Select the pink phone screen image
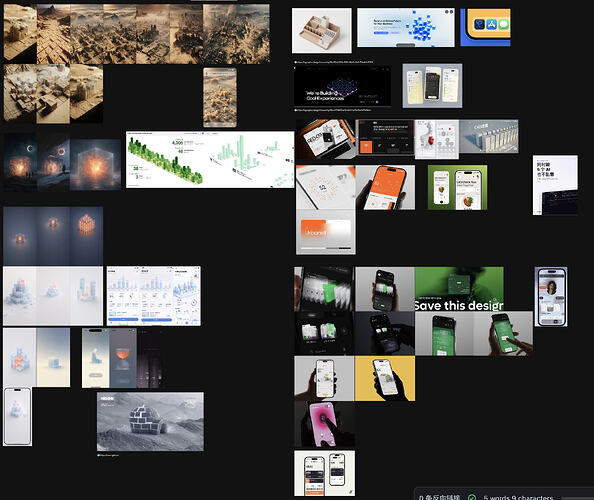594x500 pixels. (x=325, y=424)
